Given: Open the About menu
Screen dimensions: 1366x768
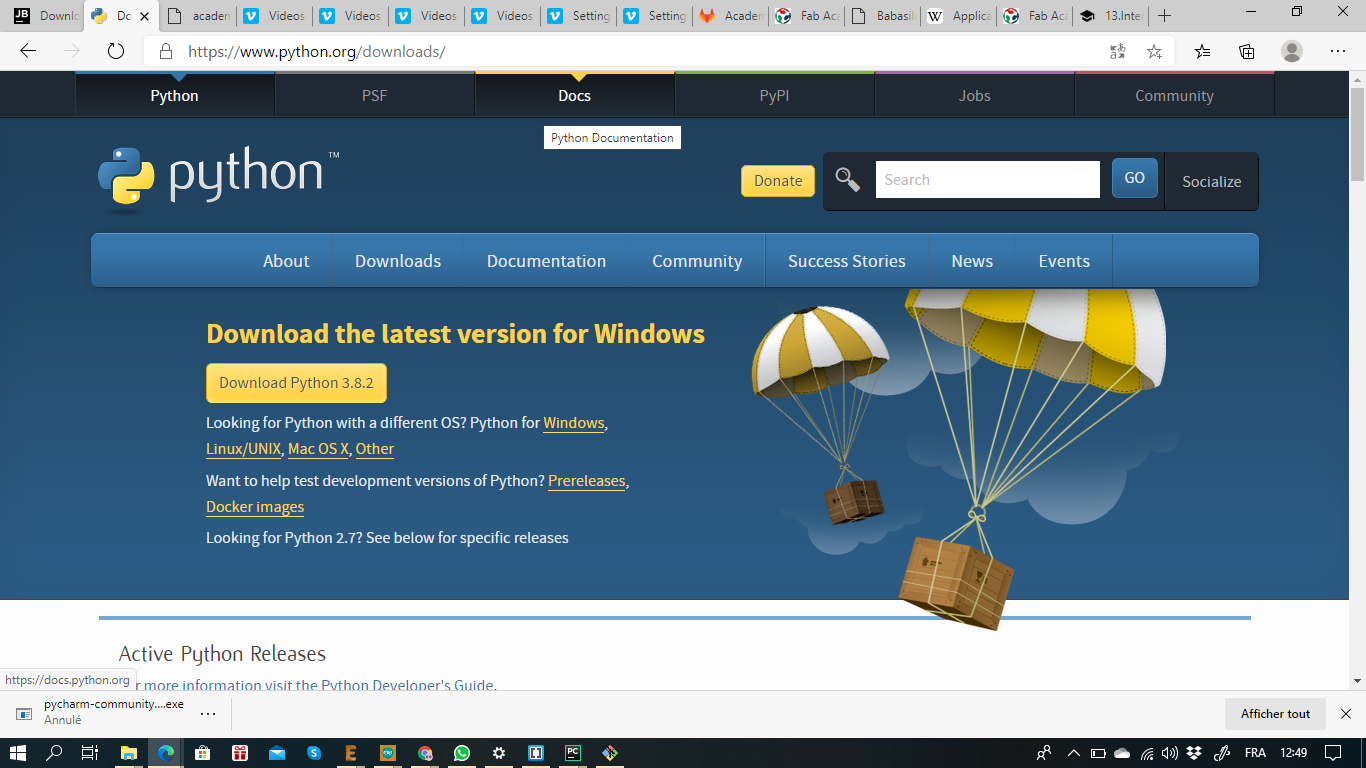Looking at the screenshot, I should [286, 261].
